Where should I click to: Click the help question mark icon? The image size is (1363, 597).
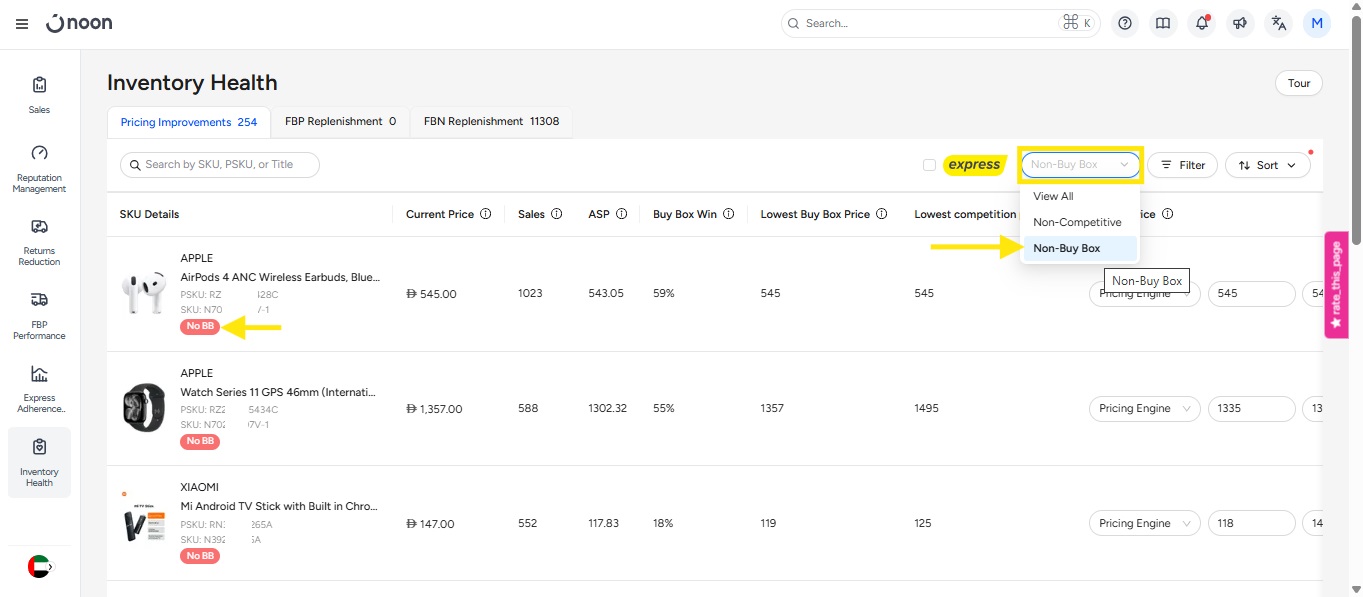(x=1125, y=23)
